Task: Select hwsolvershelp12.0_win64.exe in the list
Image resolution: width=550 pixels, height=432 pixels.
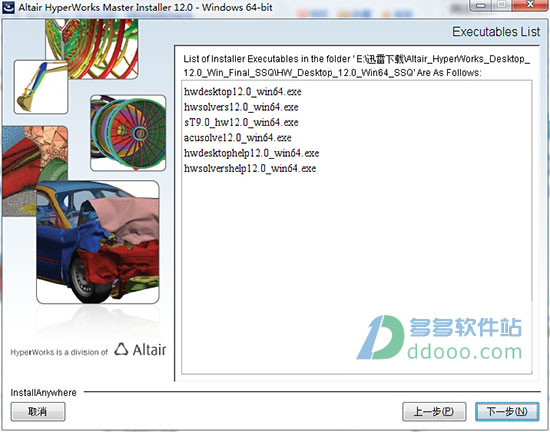Action: (250, 169)
